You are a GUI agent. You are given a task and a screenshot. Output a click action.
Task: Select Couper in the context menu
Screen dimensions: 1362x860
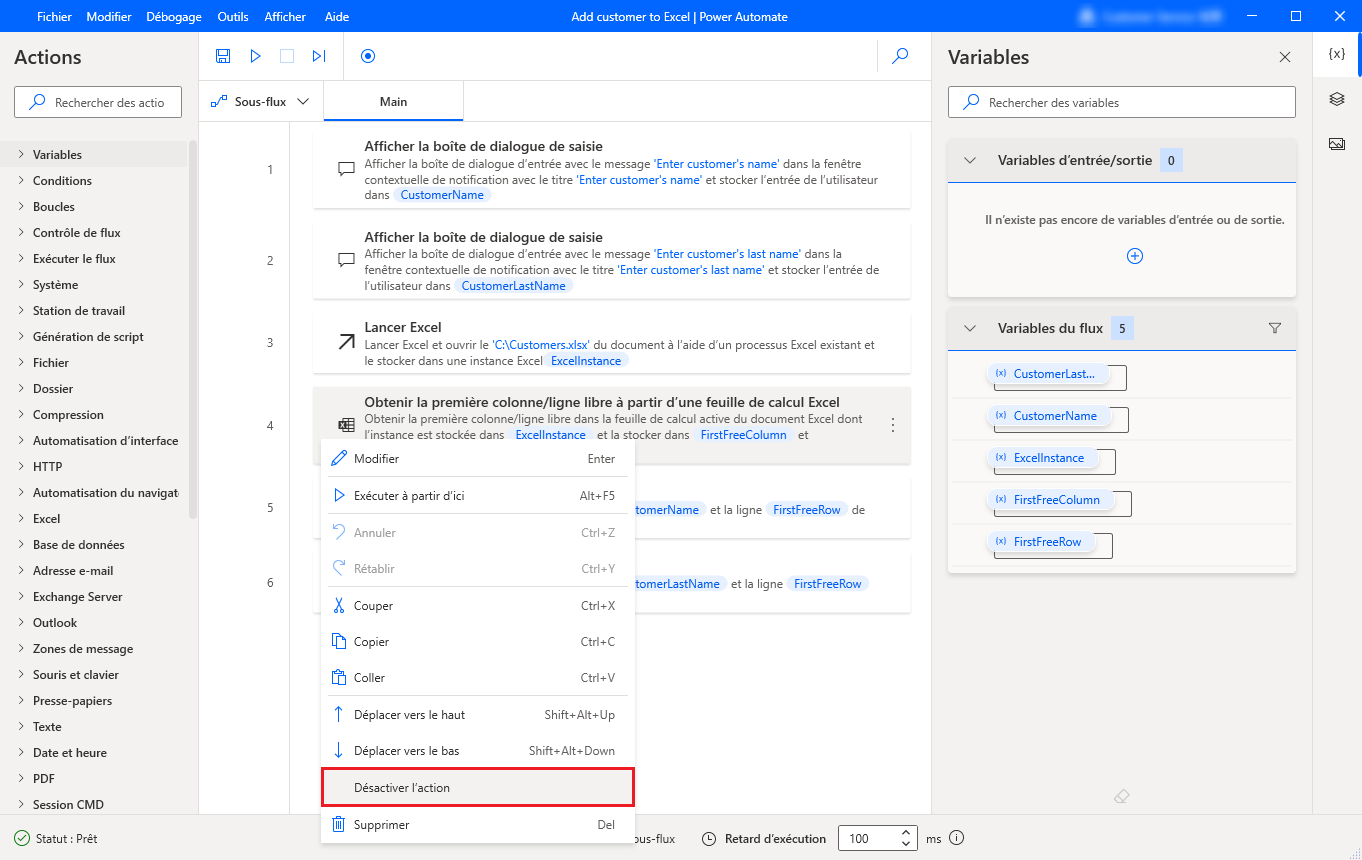pos(478,606)
